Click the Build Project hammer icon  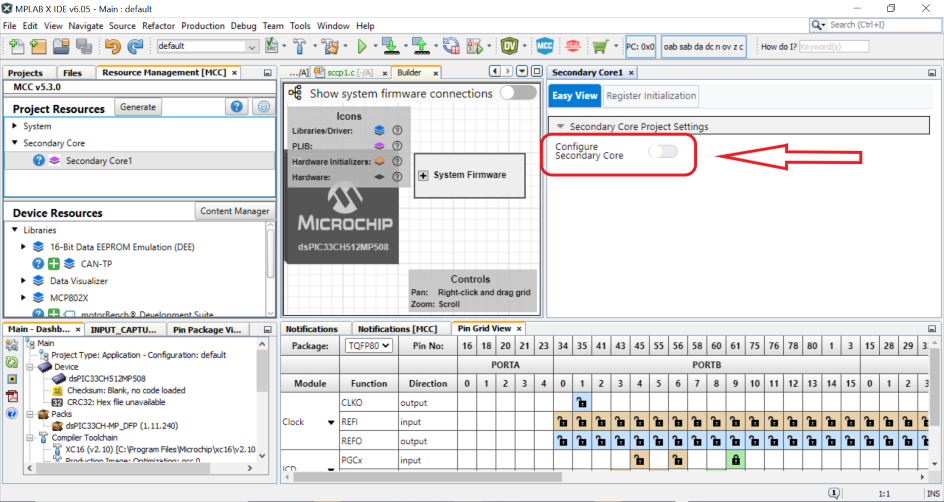pos(299,46)
